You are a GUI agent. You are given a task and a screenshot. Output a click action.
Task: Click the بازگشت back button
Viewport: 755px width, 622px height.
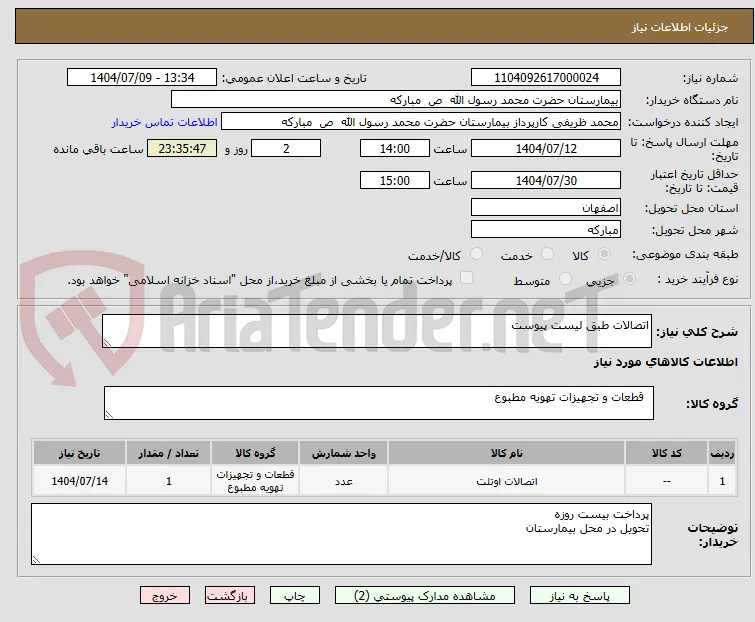coord(230,596)
